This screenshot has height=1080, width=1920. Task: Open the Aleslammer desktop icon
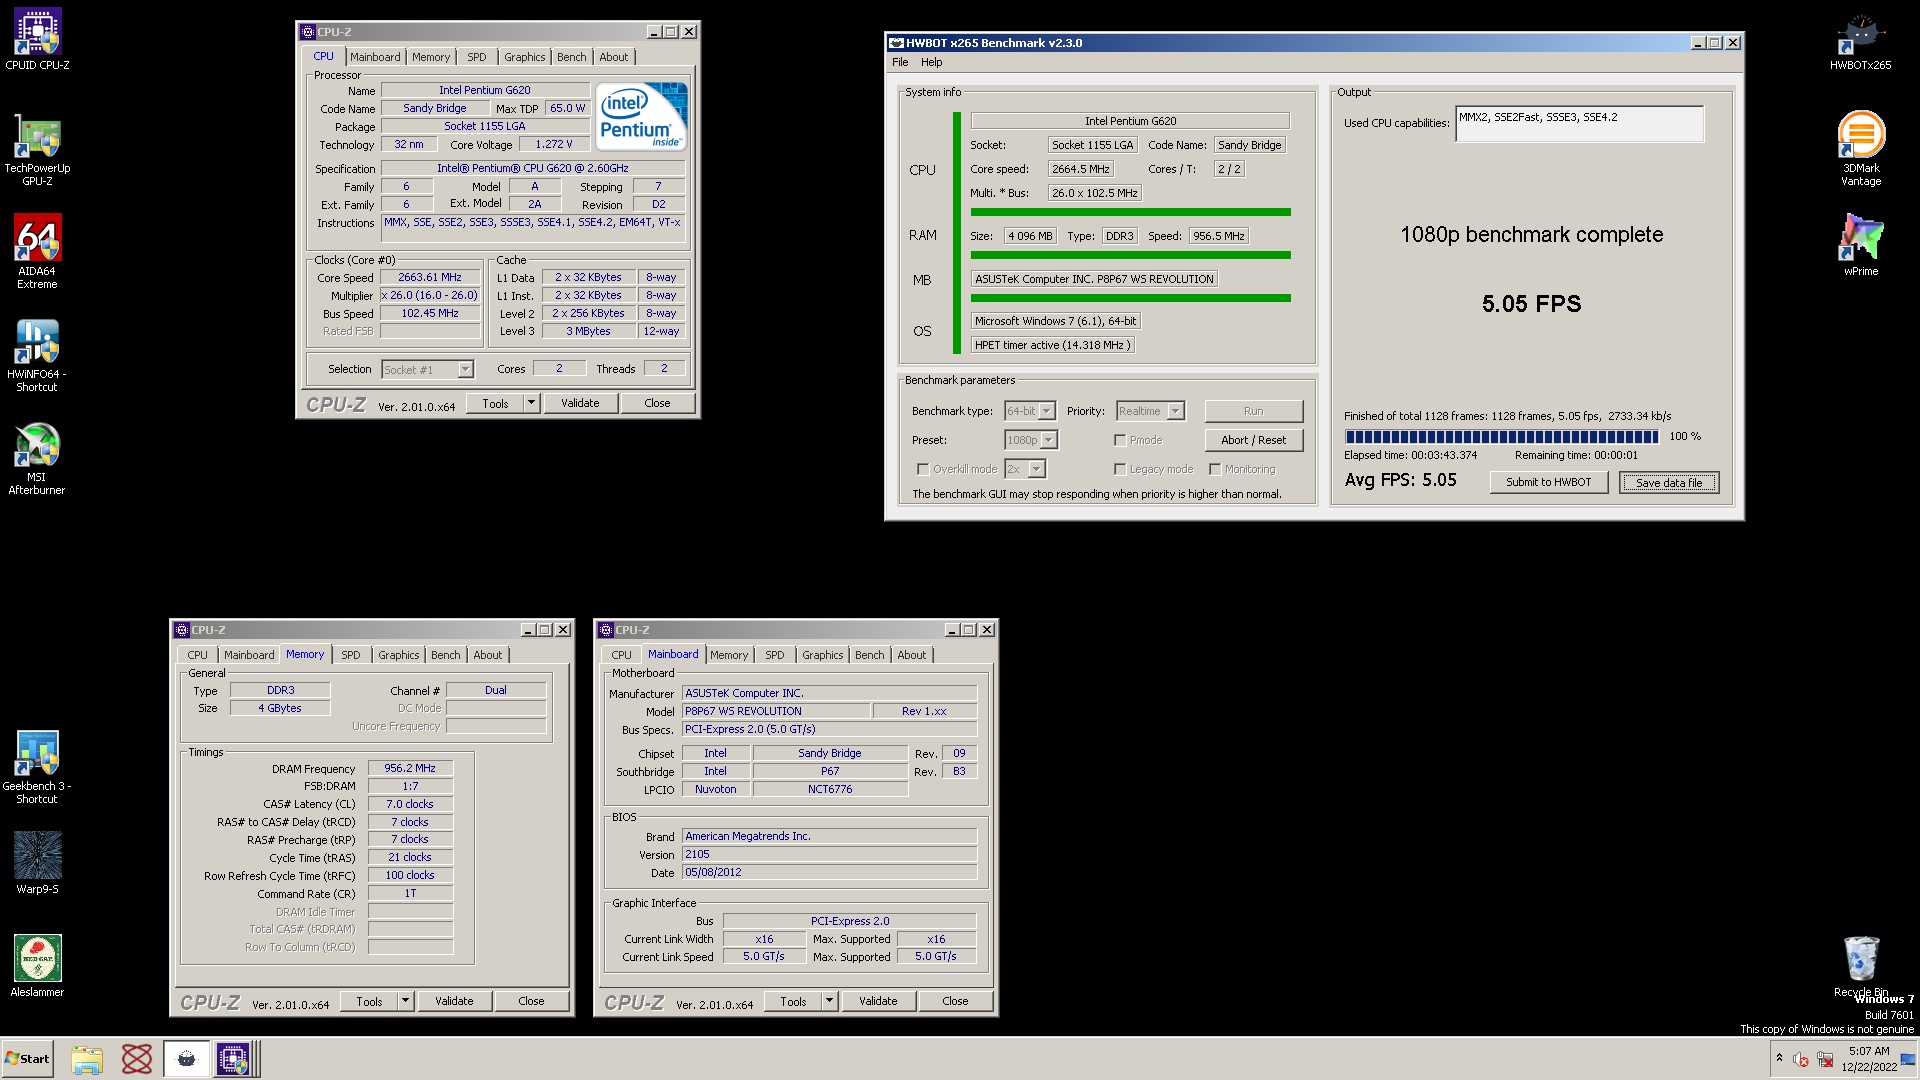point(37,965)
